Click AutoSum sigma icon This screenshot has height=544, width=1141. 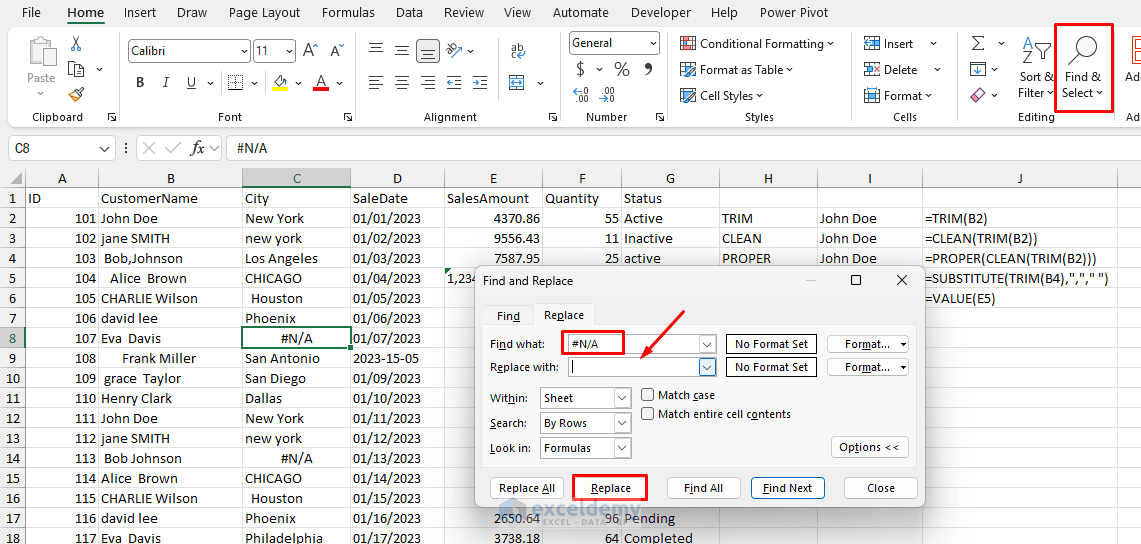(978, 44)
